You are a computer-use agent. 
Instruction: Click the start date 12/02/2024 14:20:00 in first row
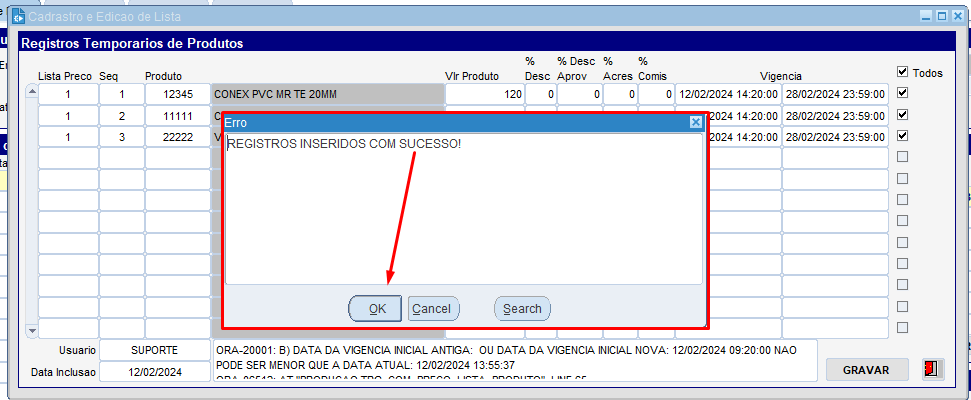tap(728, 95)
